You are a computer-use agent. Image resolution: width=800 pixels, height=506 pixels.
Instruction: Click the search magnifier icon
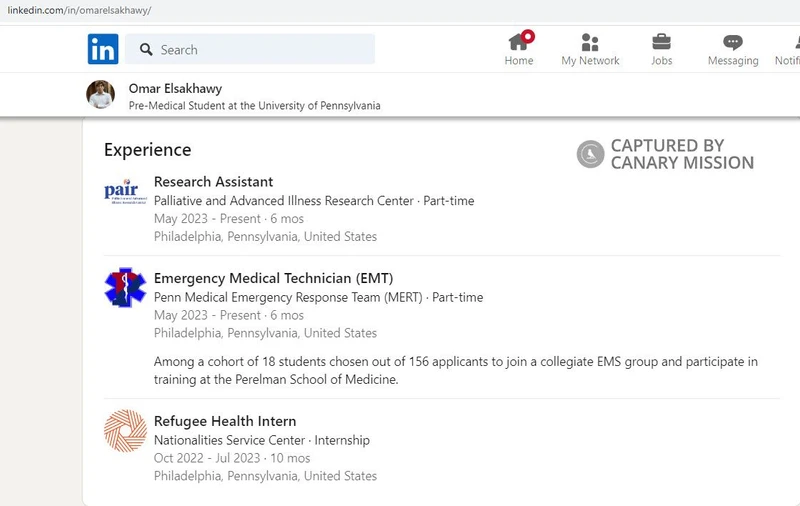[146, 49]
